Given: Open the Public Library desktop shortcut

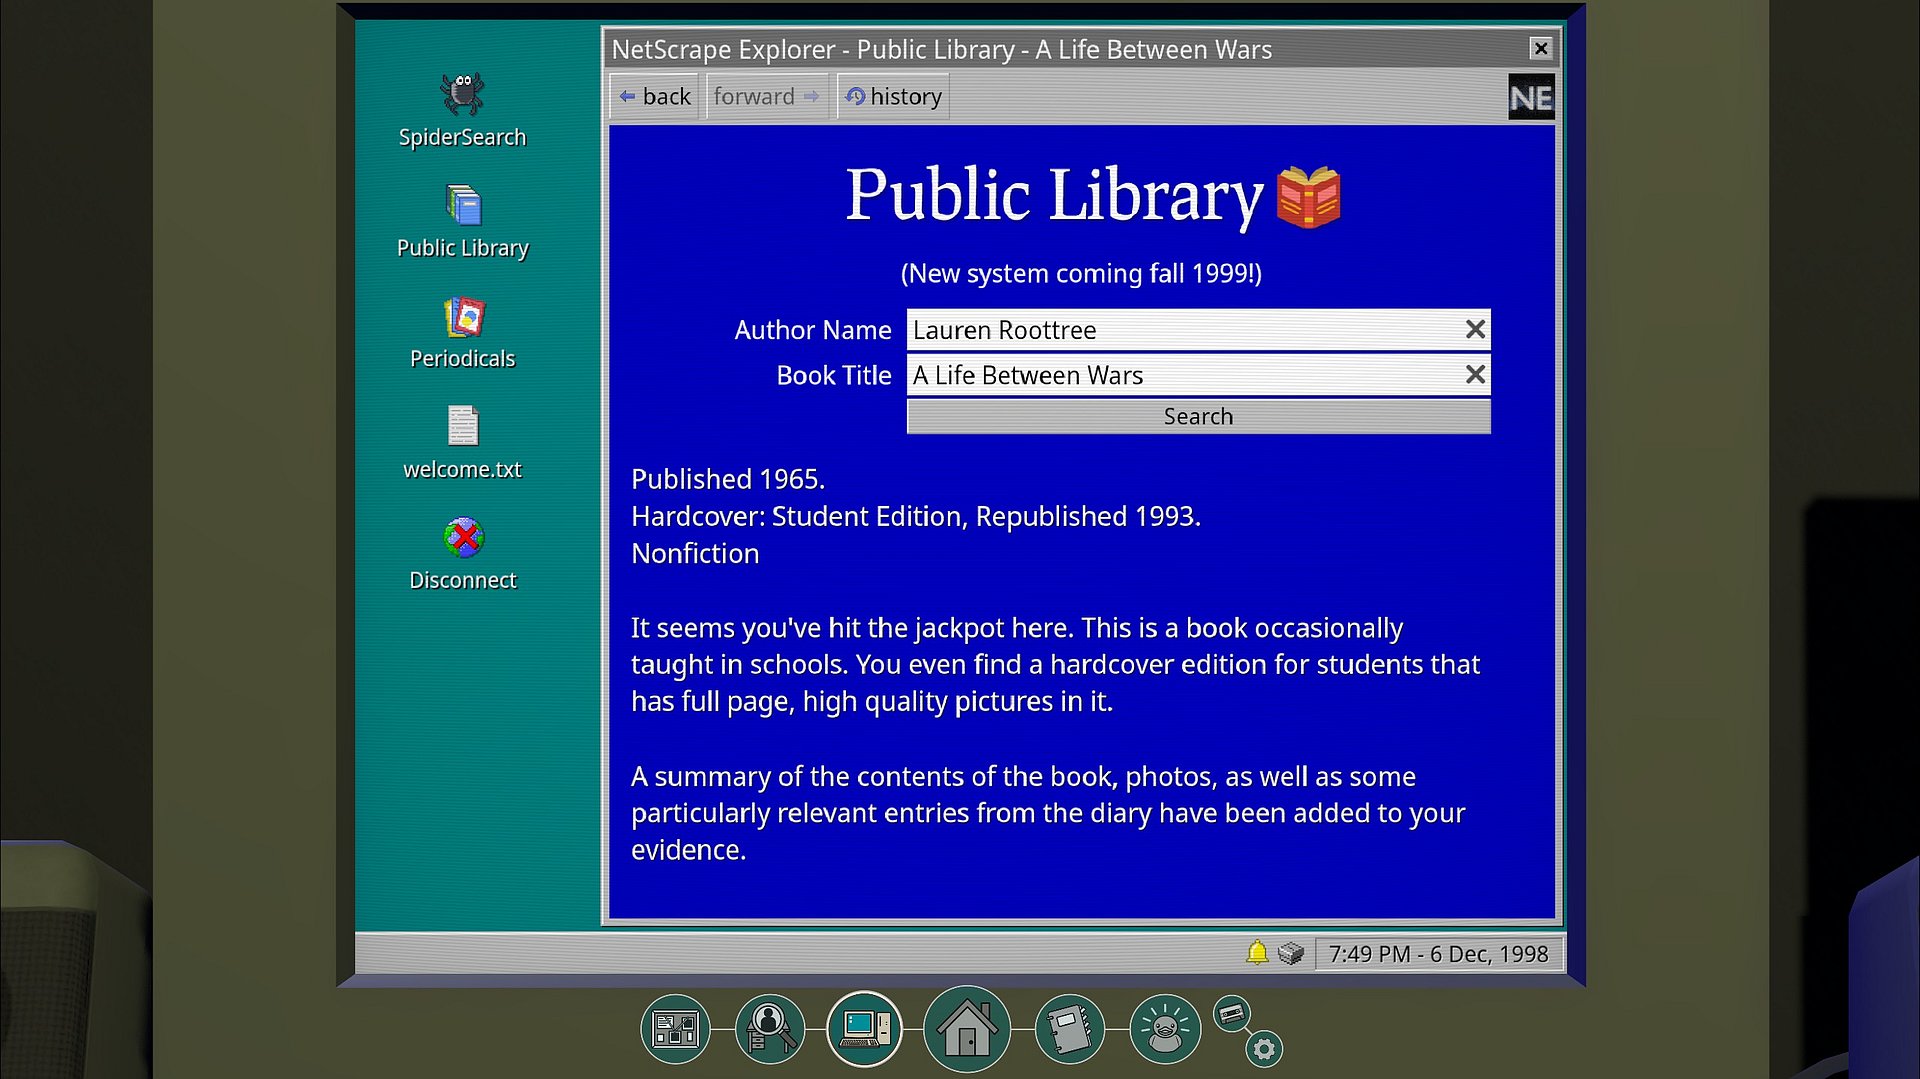Looking at the screenshot, I should pos(462,207).
